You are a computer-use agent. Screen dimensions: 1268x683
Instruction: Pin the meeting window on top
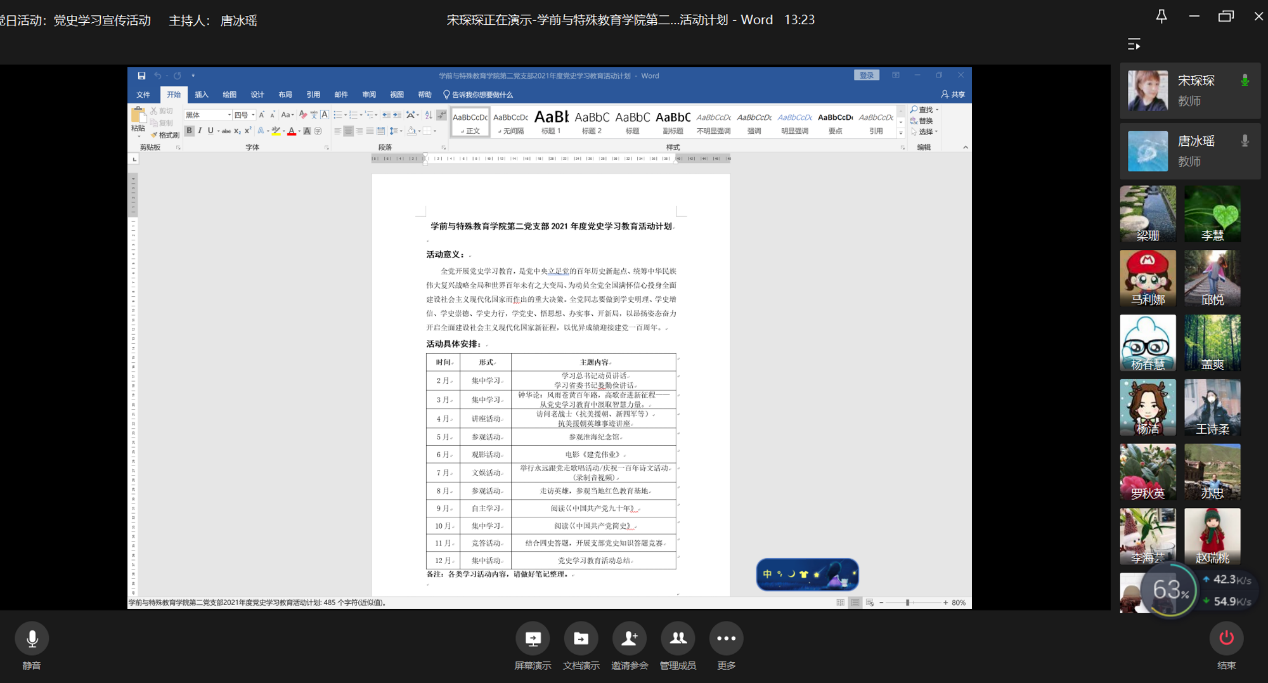pyautogui.click(x=1161, y=16)
